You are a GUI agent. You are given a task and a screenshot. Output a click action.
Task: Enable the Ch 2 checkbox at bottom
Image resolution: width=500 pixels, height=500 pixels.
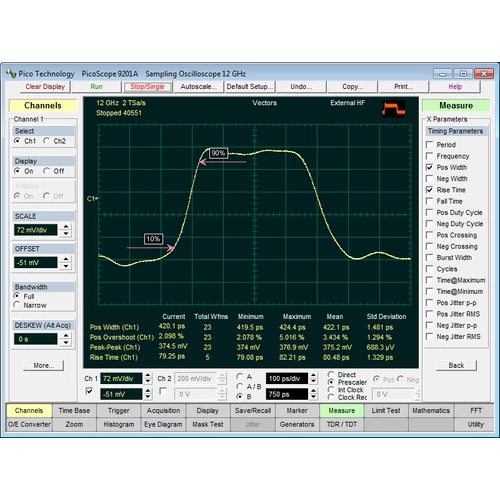163,391
